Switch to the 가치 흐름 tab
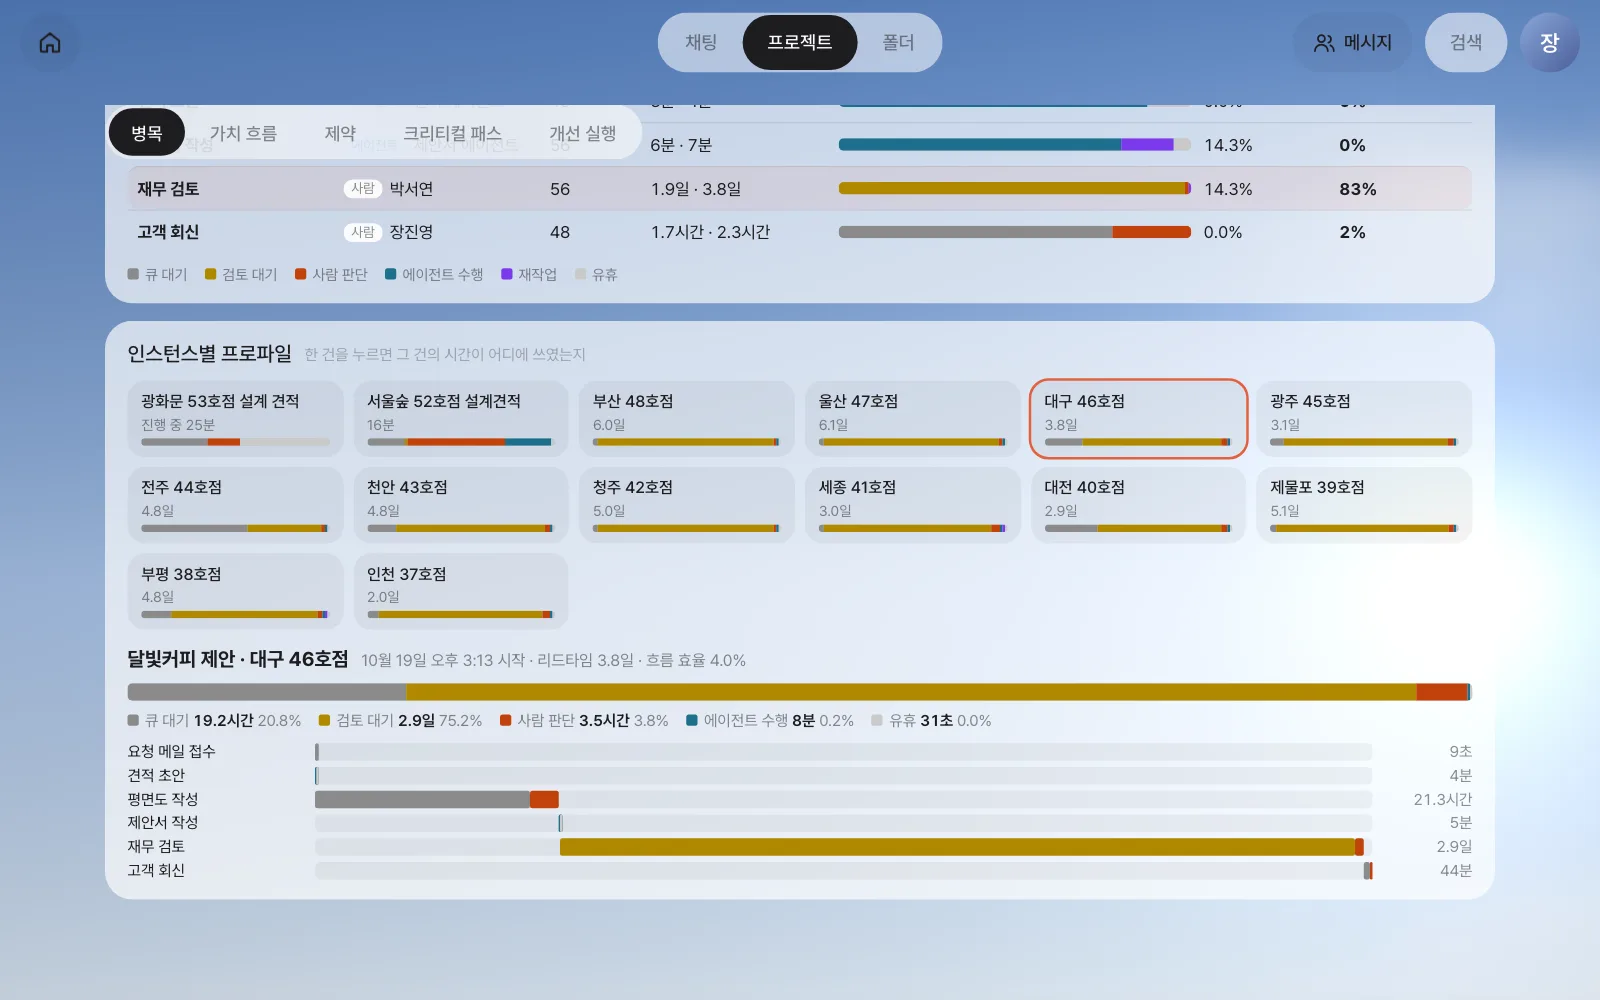1600x1000 pixels. point(243,133)
